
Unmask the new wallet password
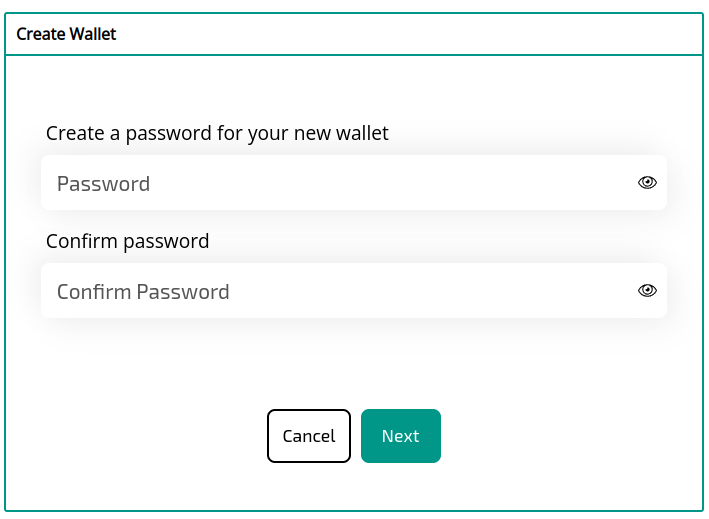coord(647,183)
